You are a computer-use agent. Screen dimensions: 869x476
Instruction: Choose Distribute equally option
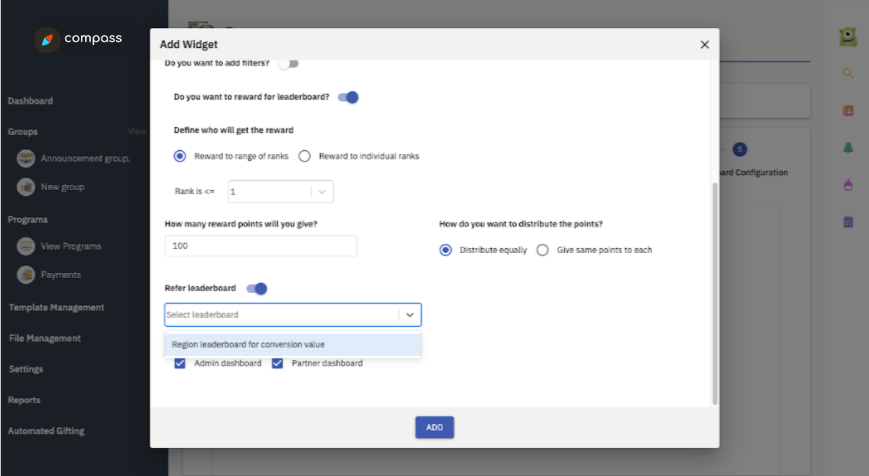click(445, 250)
